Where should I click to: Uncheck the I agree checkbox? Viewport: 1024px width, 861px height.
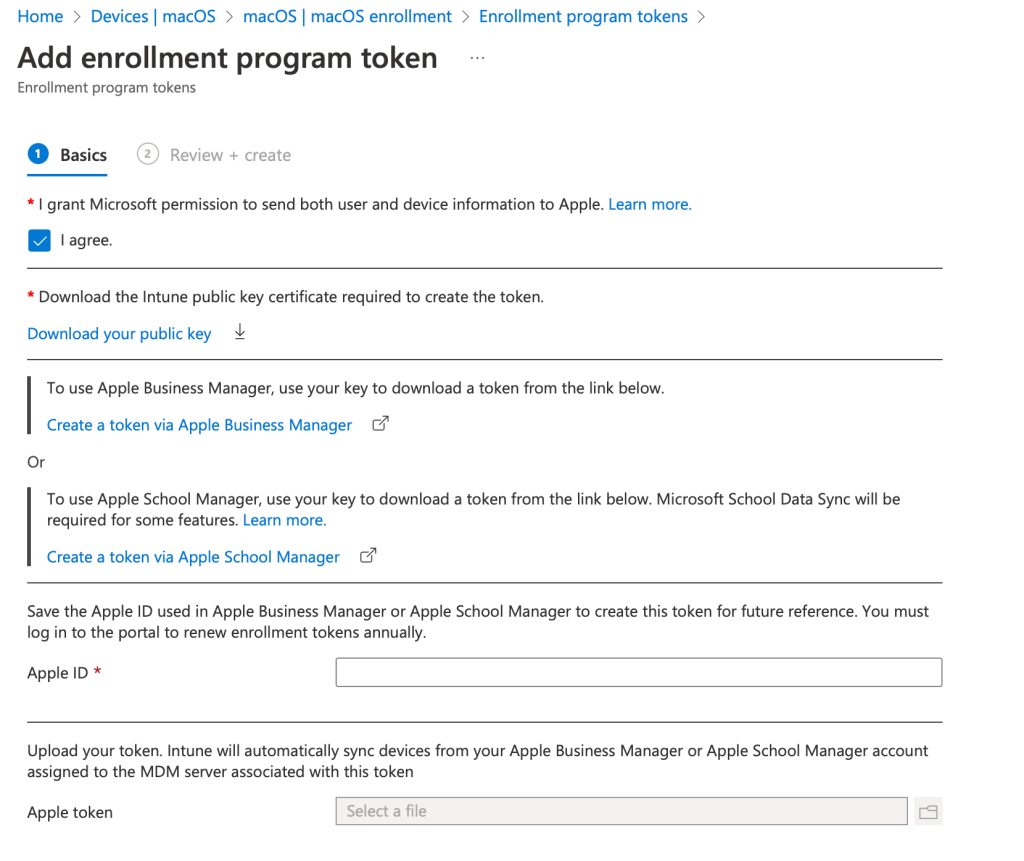coord(39,241)
